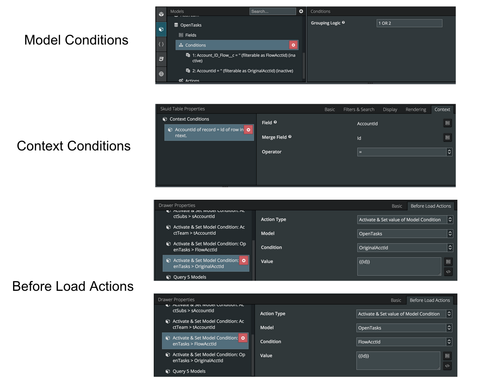This screenshot has width=490, height=384.
Task: Switch to the Rendering tab
Action: (416, 109)
